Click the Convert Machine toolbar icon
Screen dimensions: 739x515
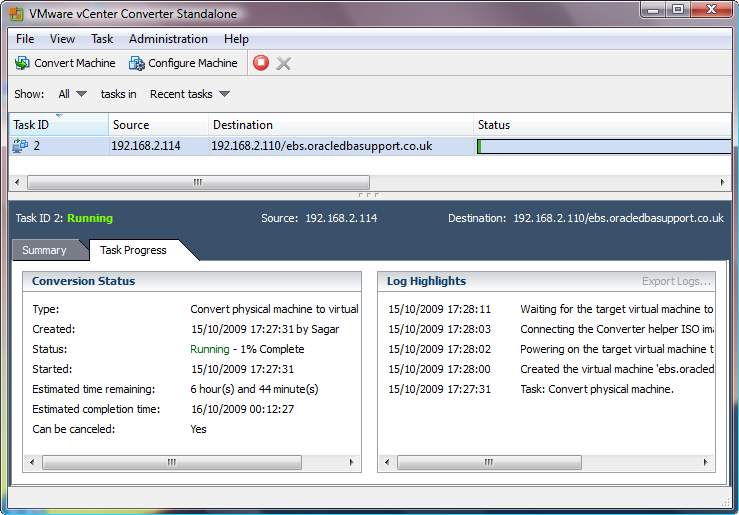coord(22,63)
